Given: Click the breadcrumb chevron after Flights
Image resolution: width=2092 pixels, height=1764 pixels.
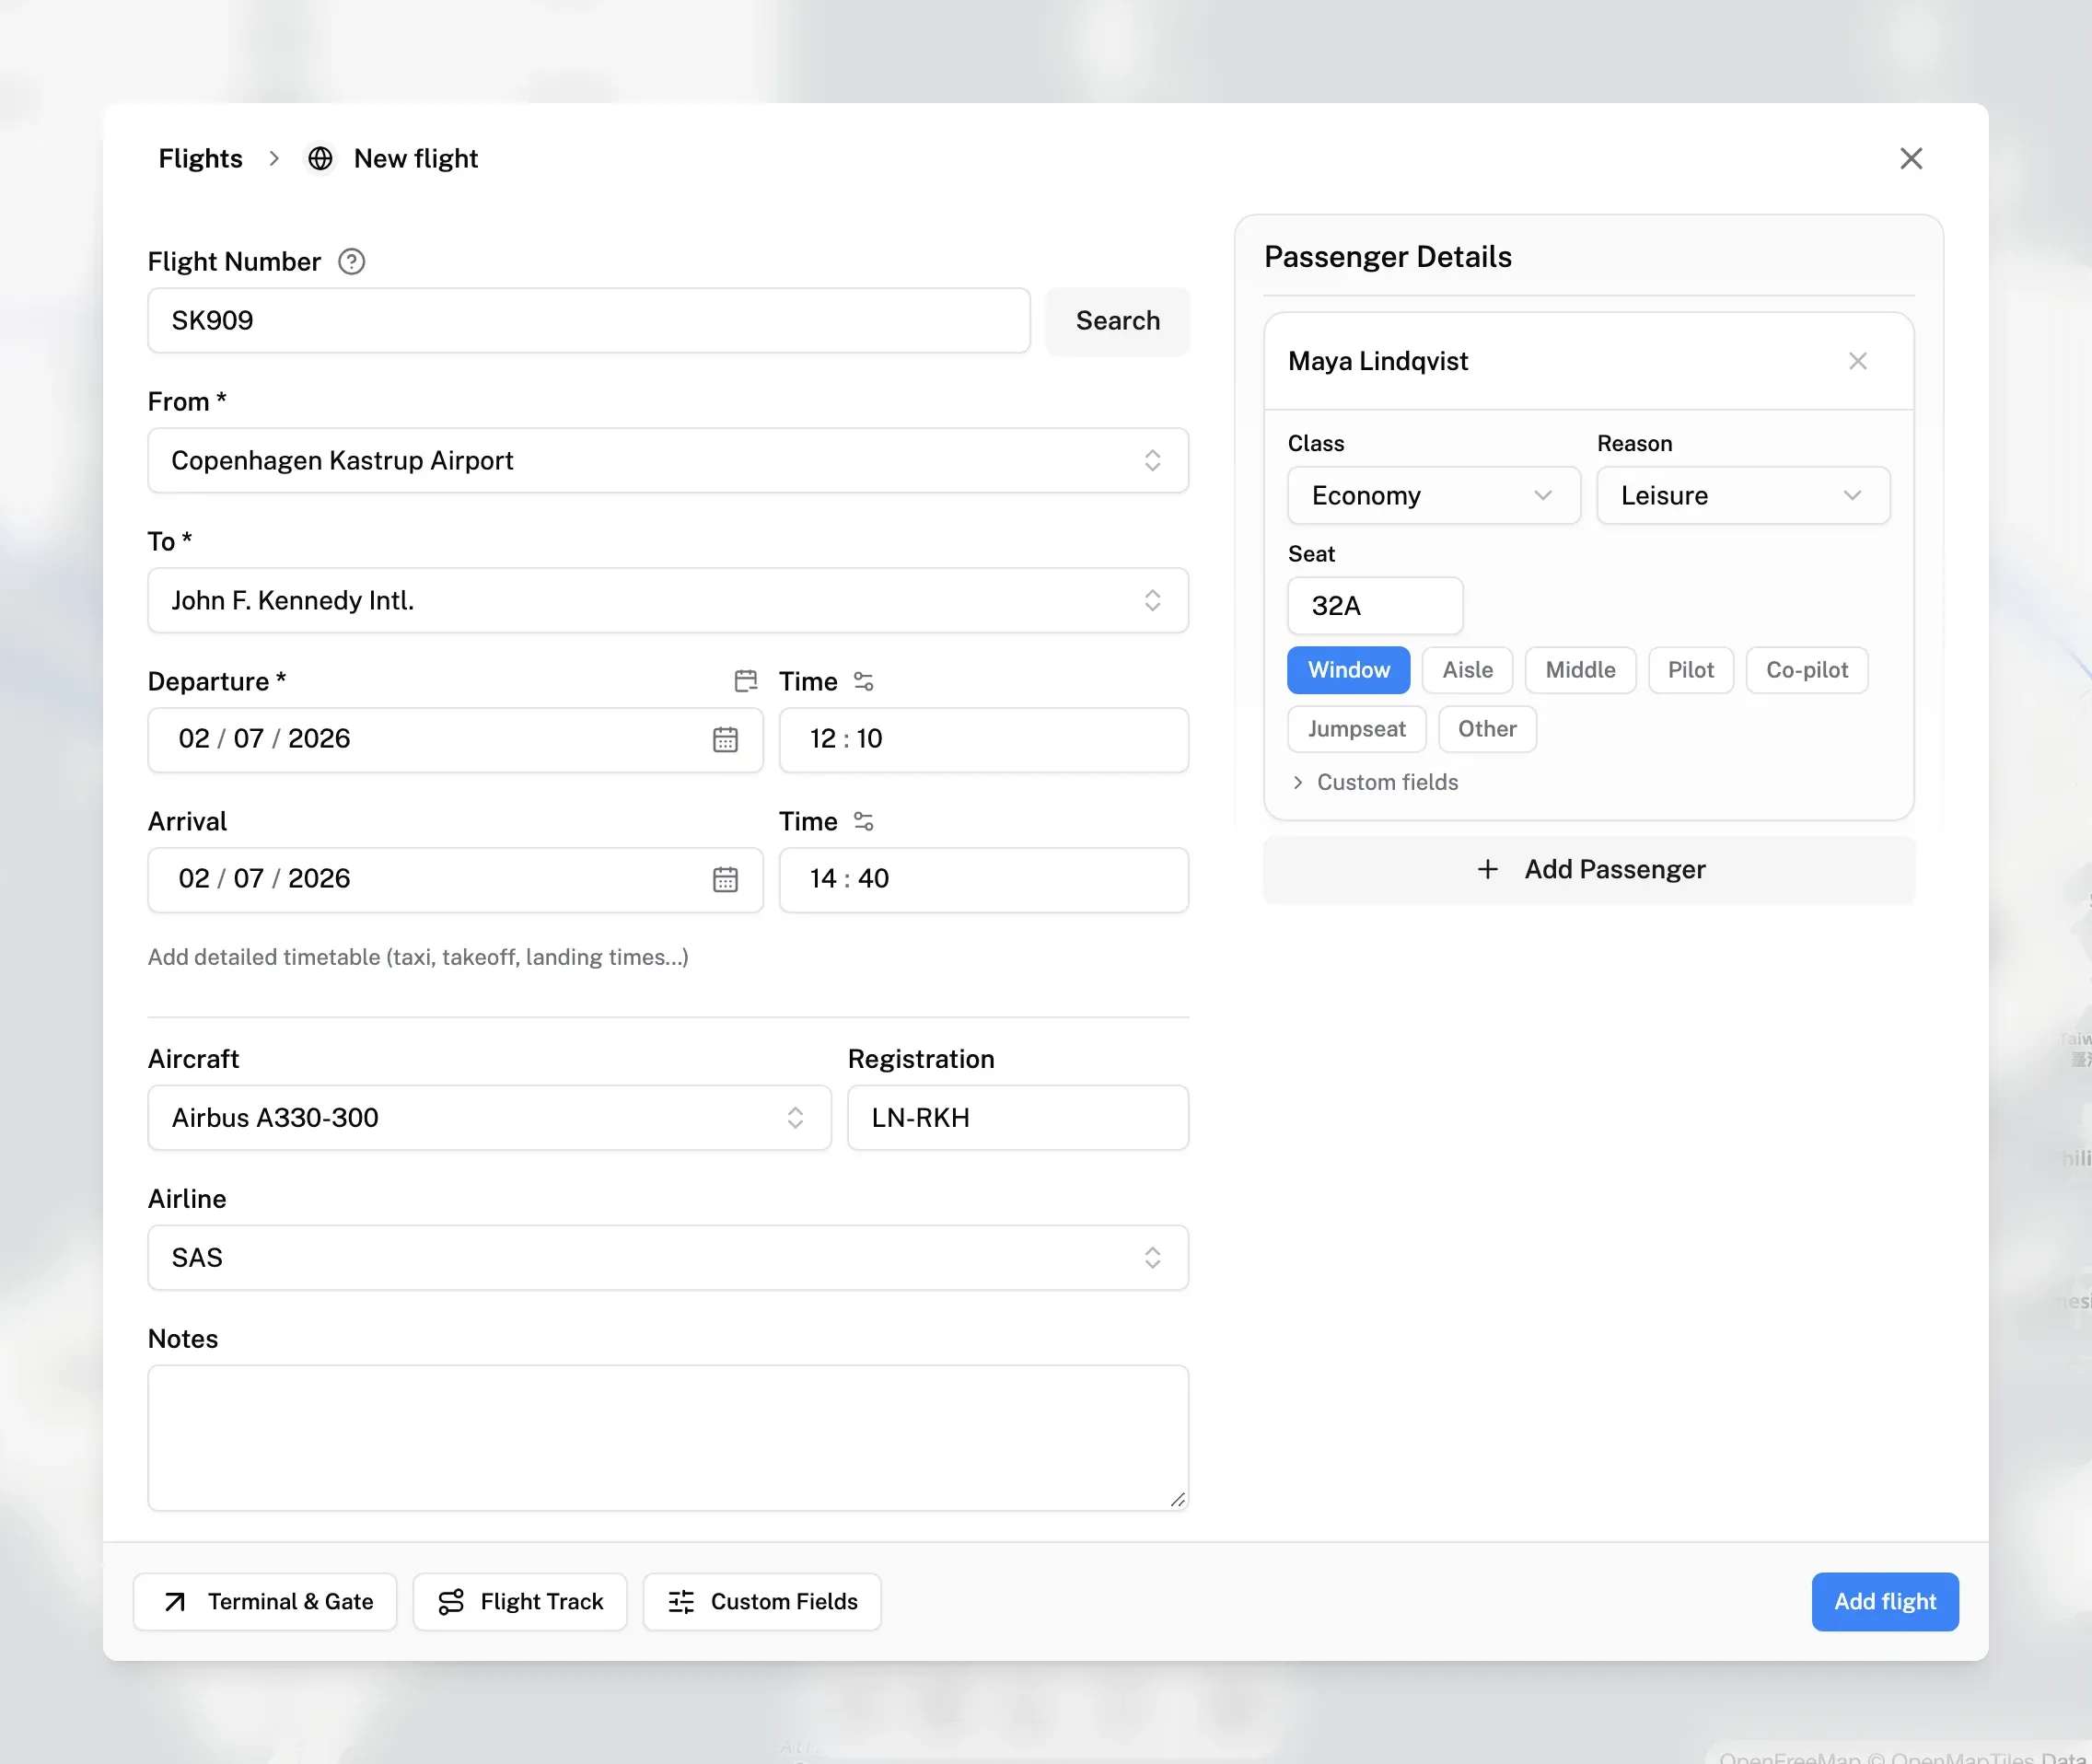Looking at the screenshot, I should [274, 159].
